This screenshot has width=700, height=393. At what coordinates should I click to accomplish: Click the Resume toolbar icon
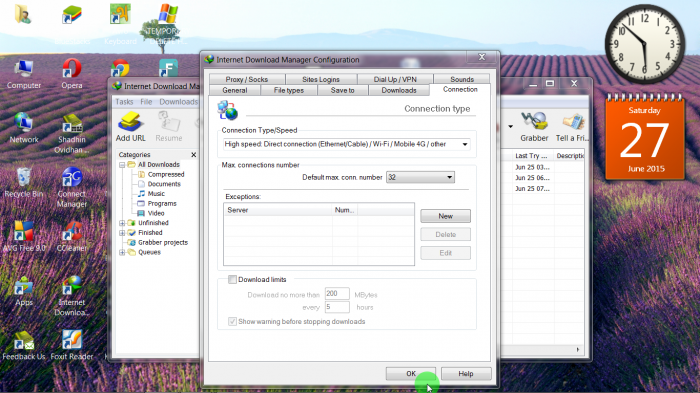point(169,127)
